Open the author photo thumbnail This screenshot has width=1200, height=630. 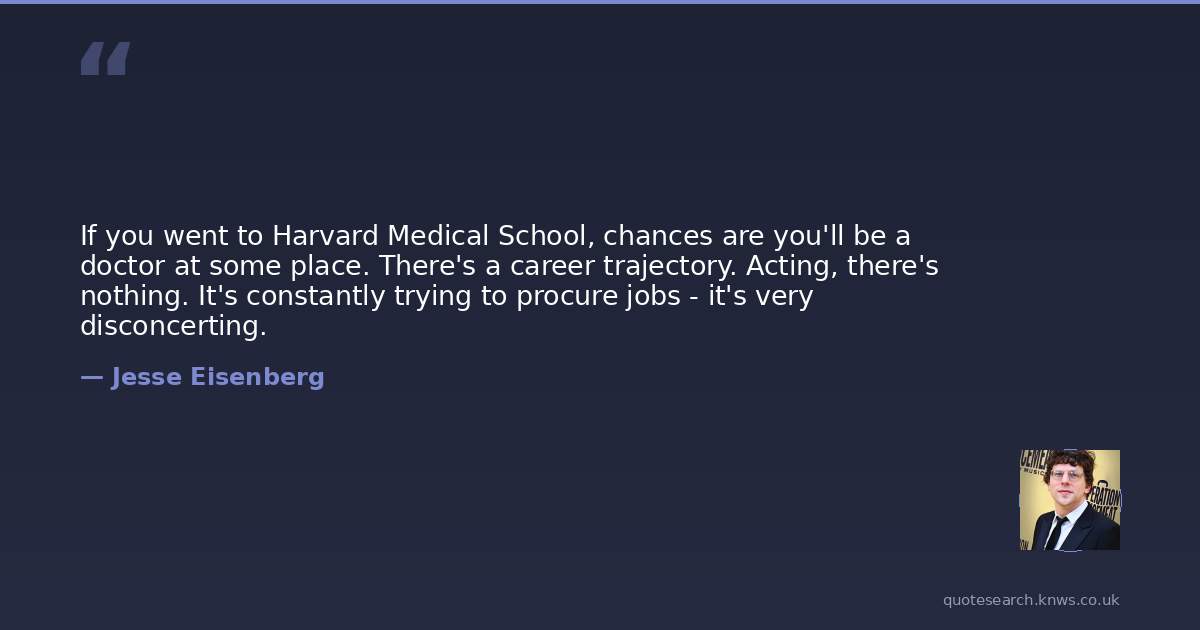coord(1069,500)
